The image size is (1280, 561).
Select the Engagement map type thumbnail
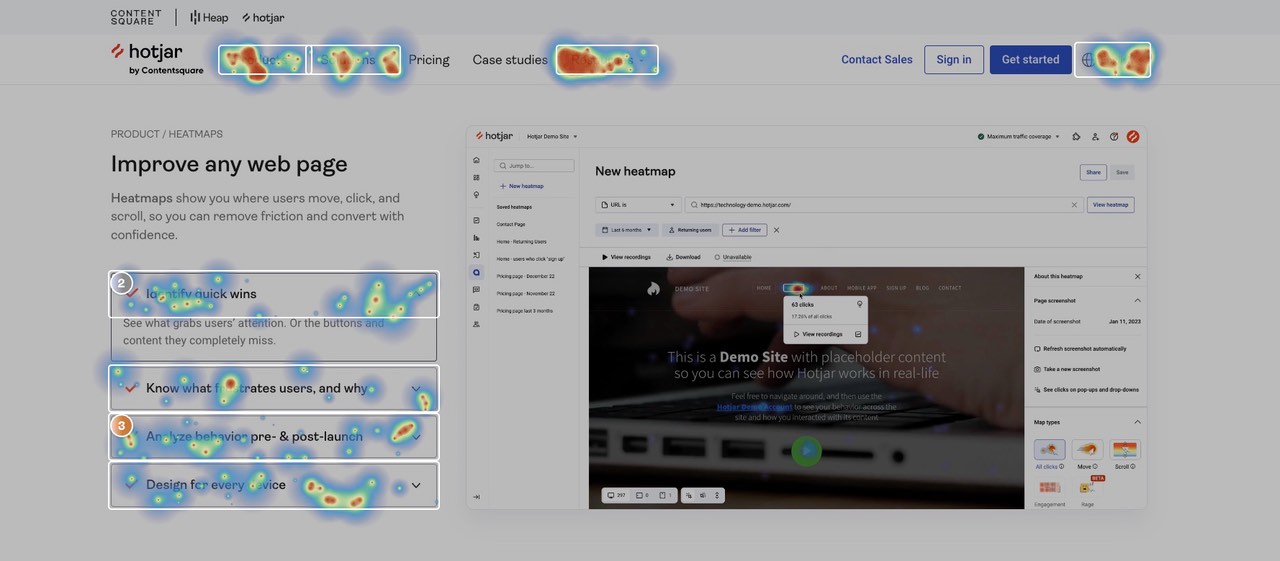tap(1049, 487)
